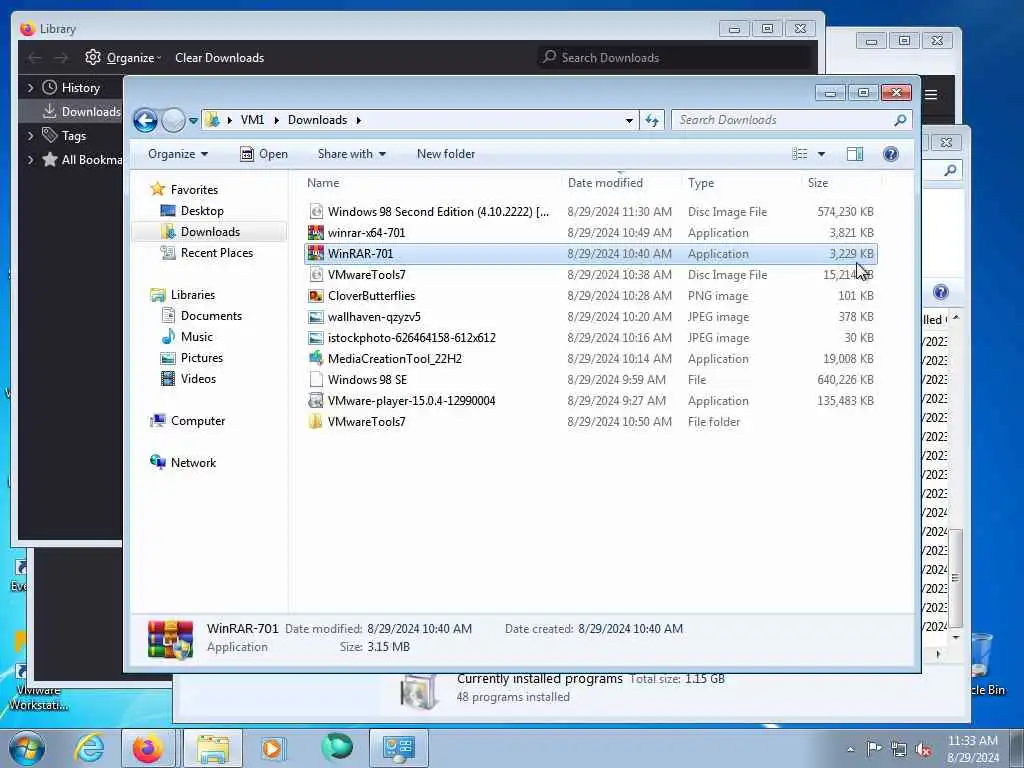Image resolution: width=1024 pixels, height=768 pixels.
Task: Sort by the Type column header
Action: 741,183
